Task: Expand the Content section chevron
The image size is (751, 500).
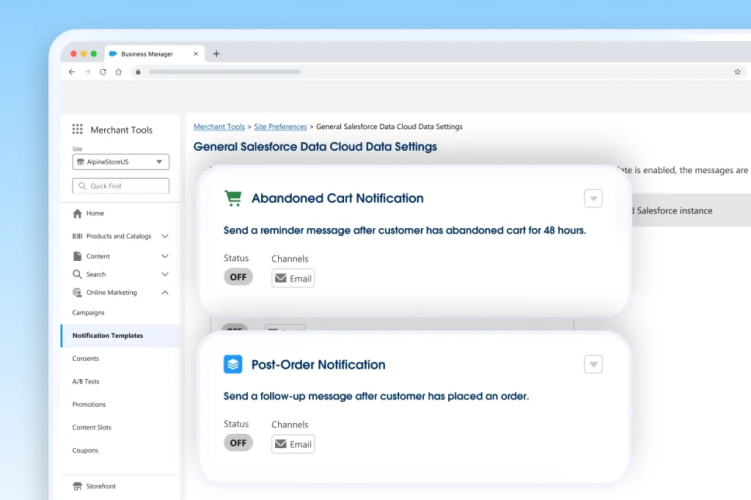Action: click(165, 256)
